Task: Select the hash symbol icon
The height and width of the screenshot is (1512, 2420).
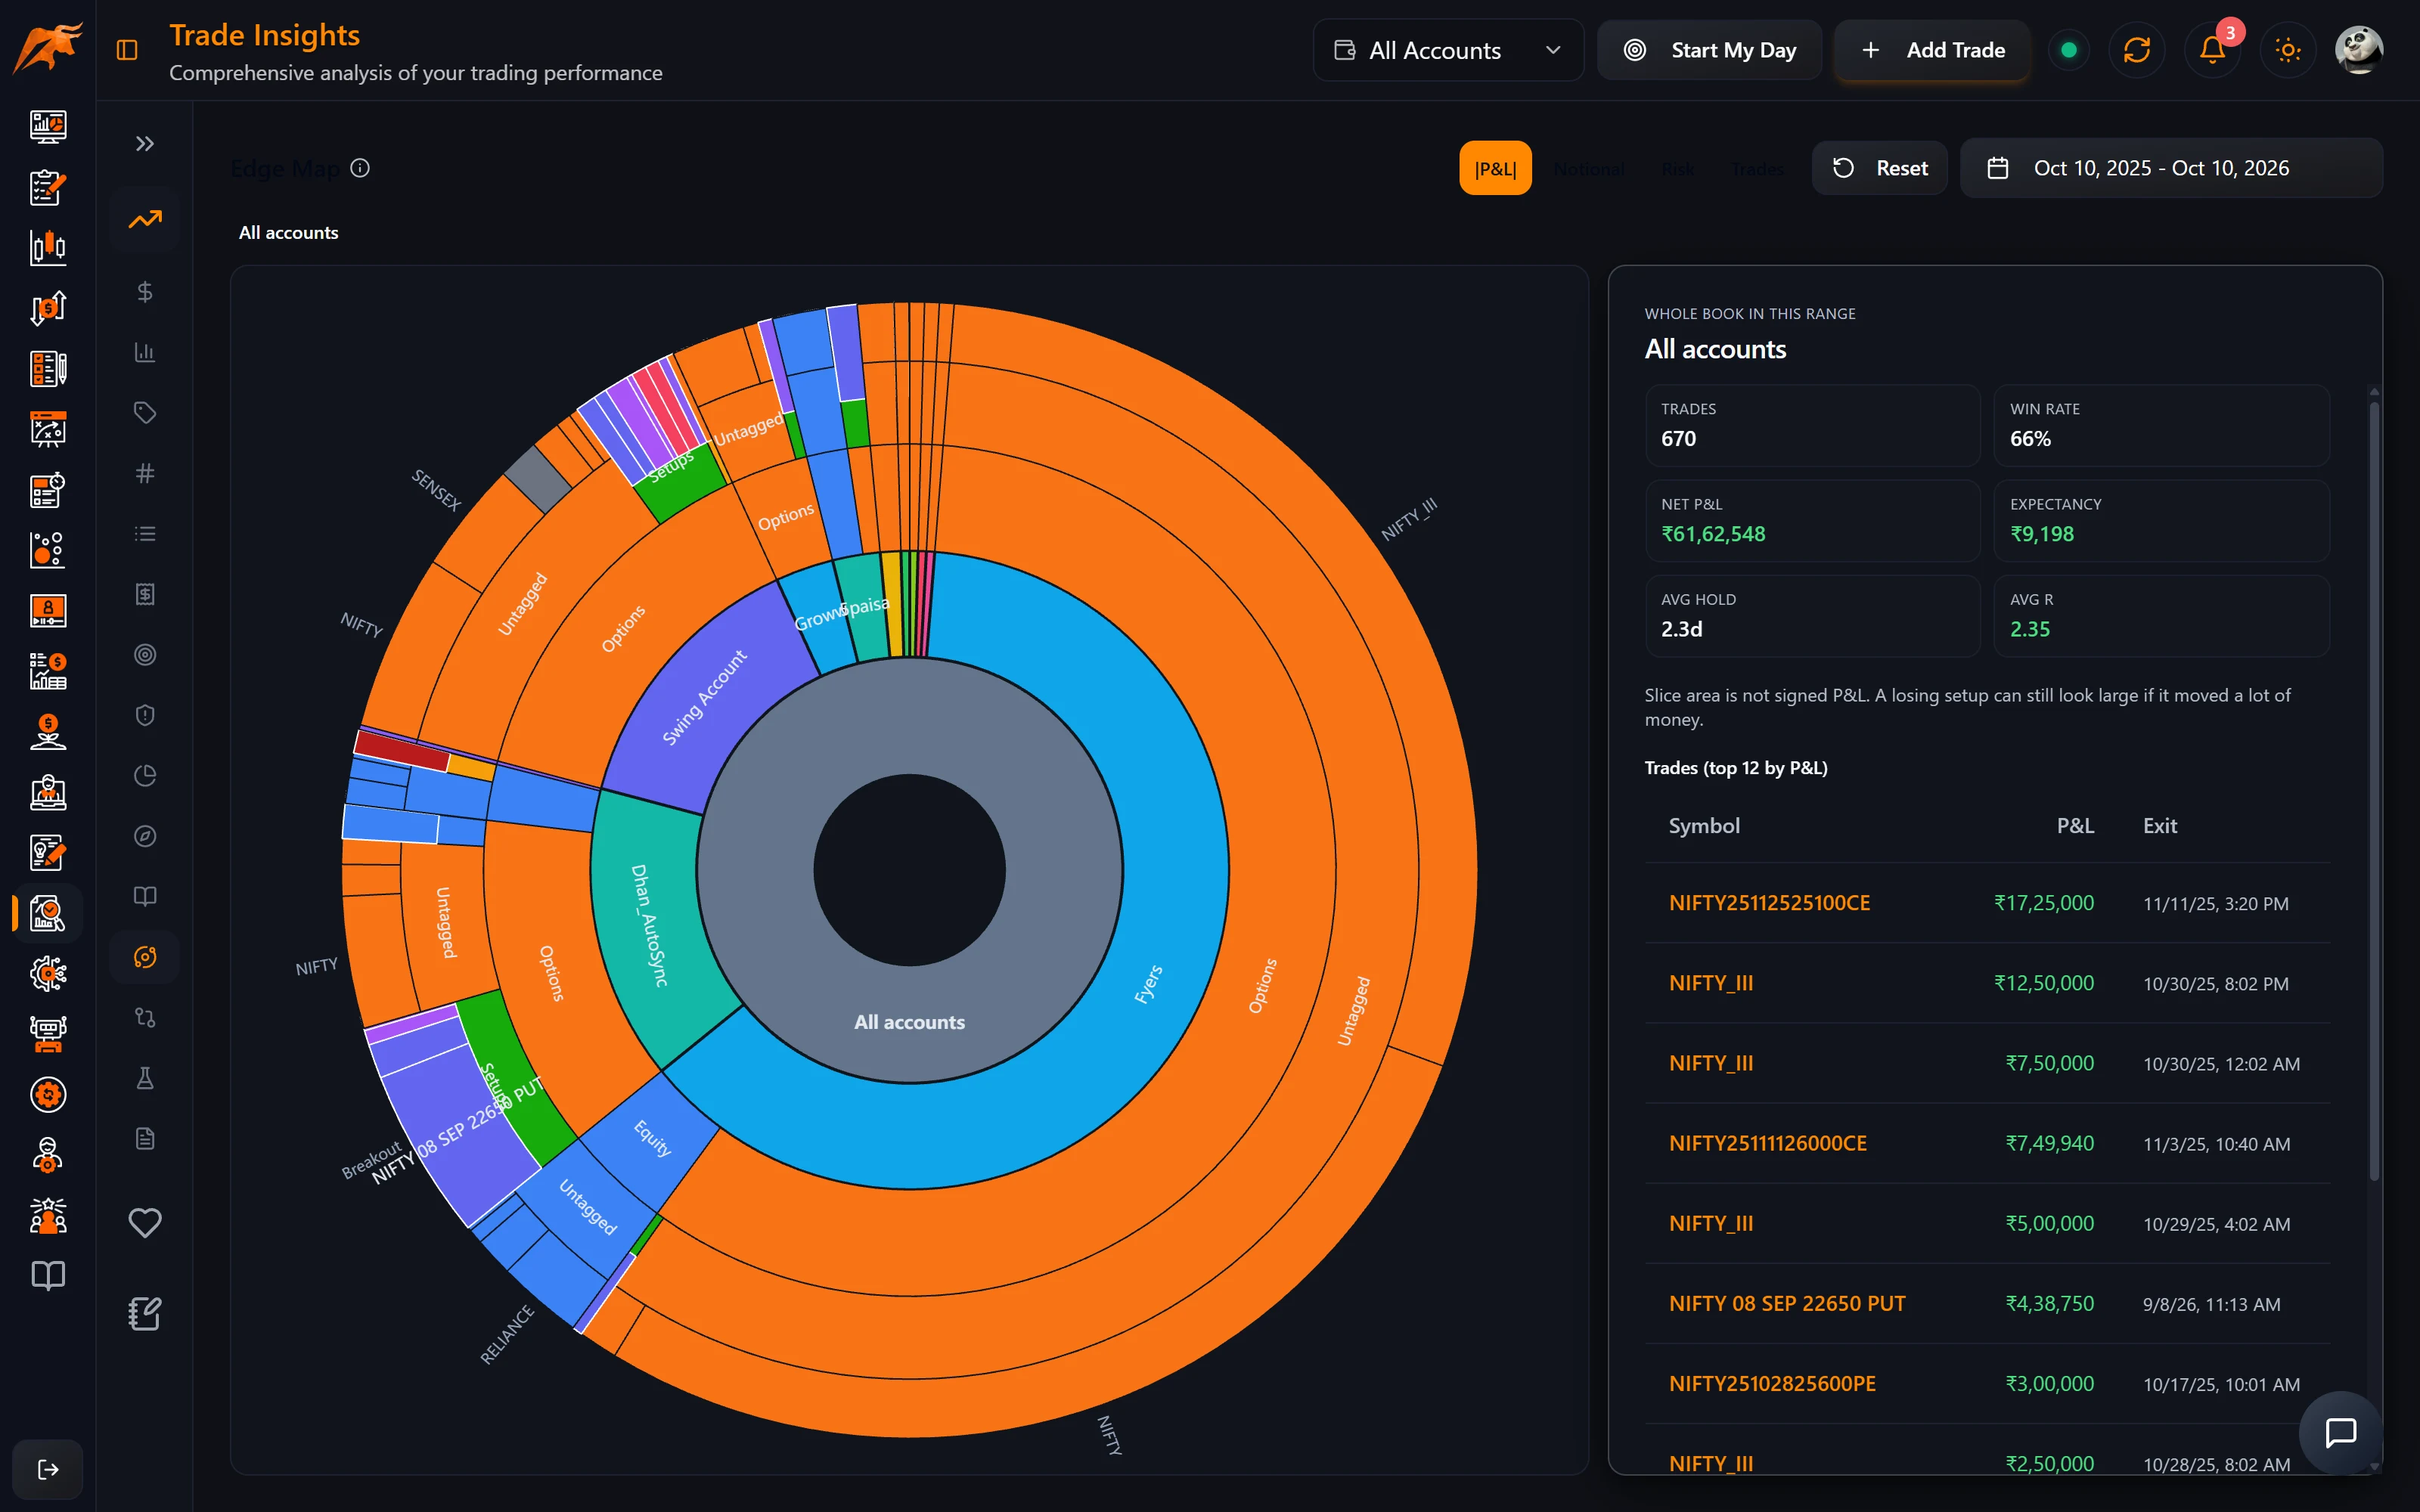Action: tap(145, 473)
